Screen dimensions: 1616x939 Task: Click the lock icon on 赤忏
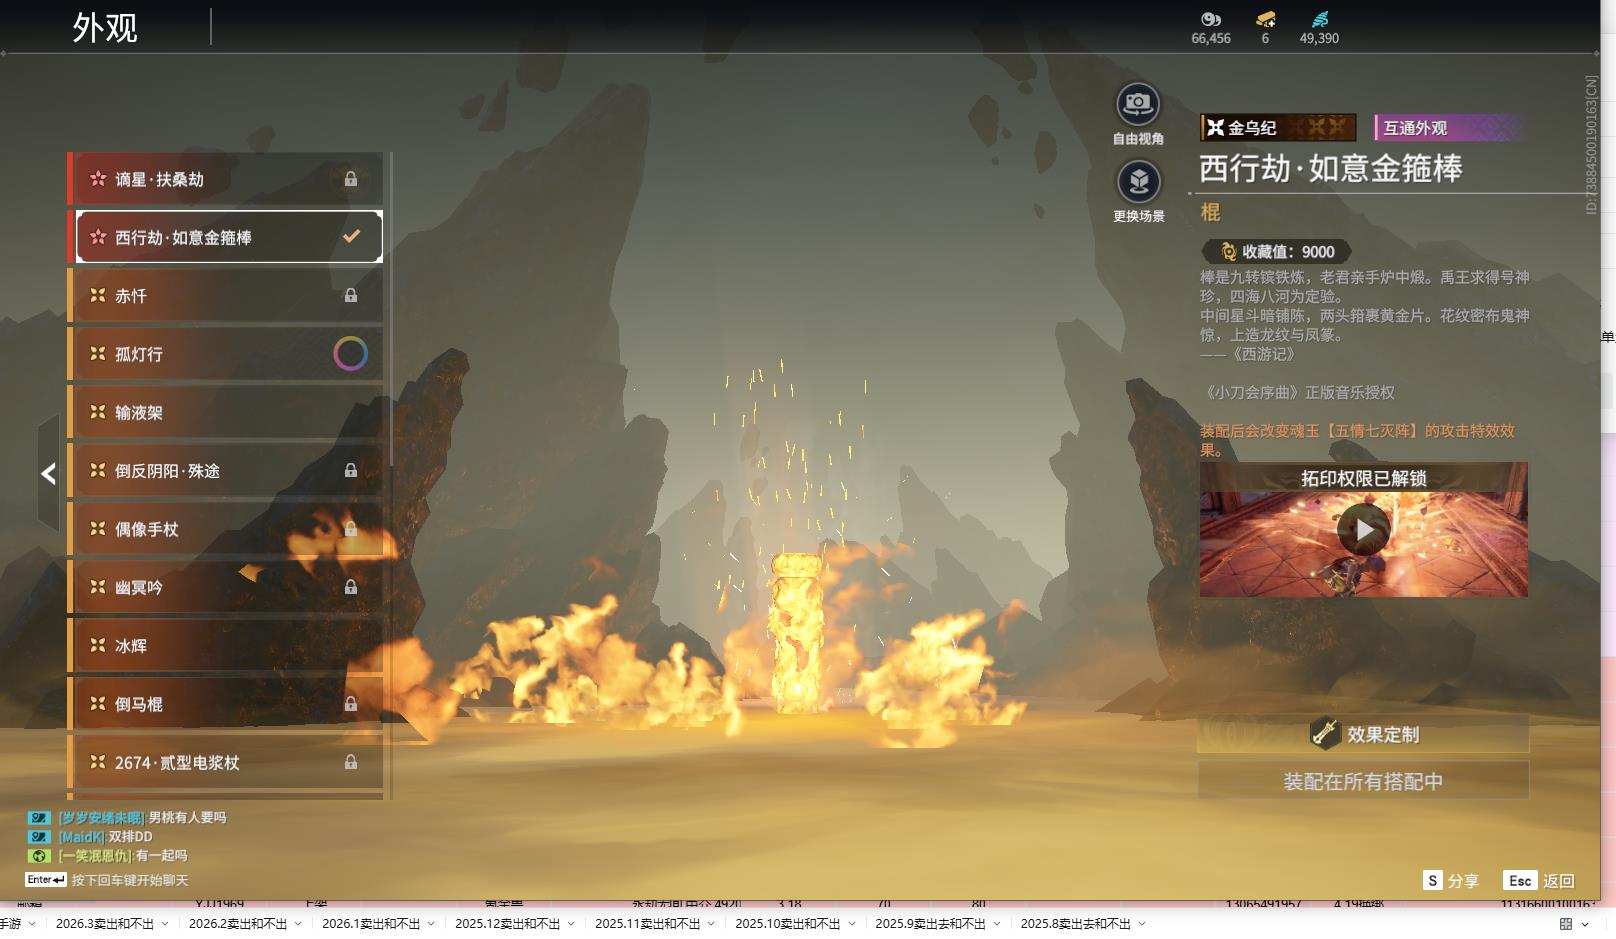coord(351,295)
